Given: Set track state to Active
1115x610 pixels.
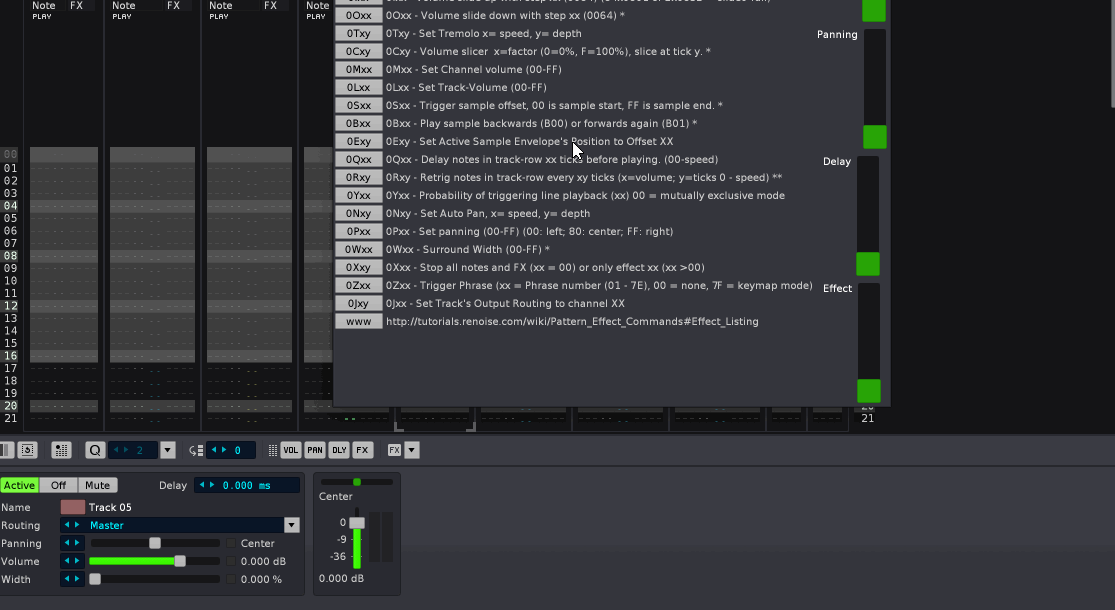Looking at the screenshot, I should point(19,485).
